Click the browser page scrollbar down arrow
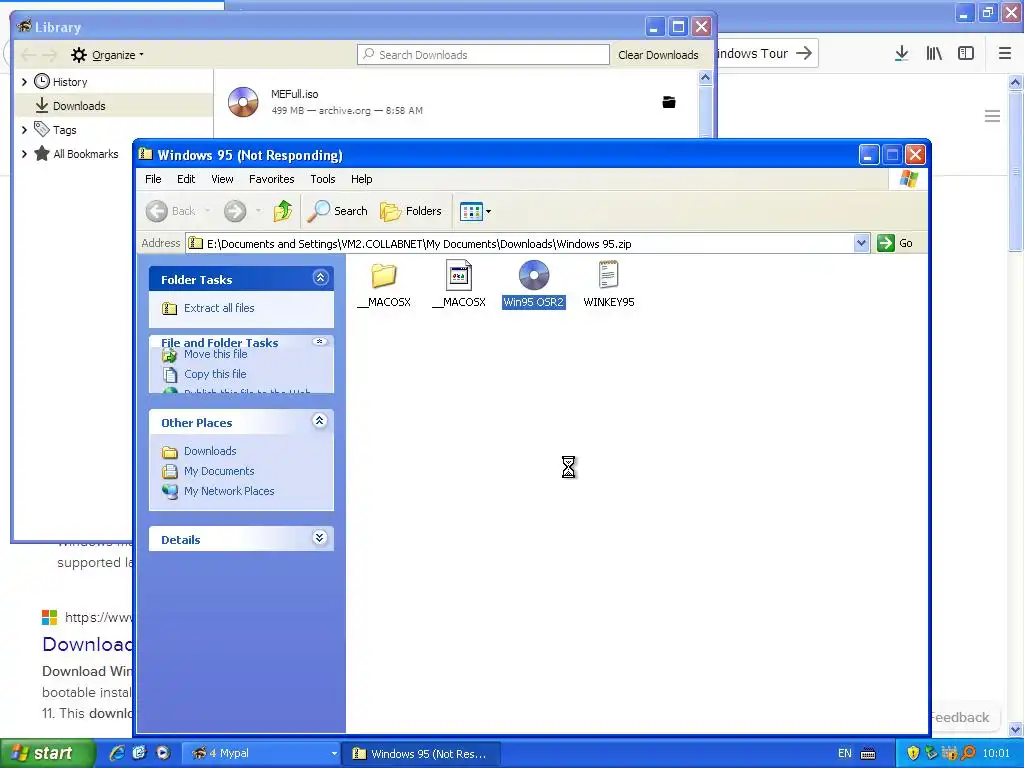1024x768 pixels. pyautogui.click(x=1016, y=729)
